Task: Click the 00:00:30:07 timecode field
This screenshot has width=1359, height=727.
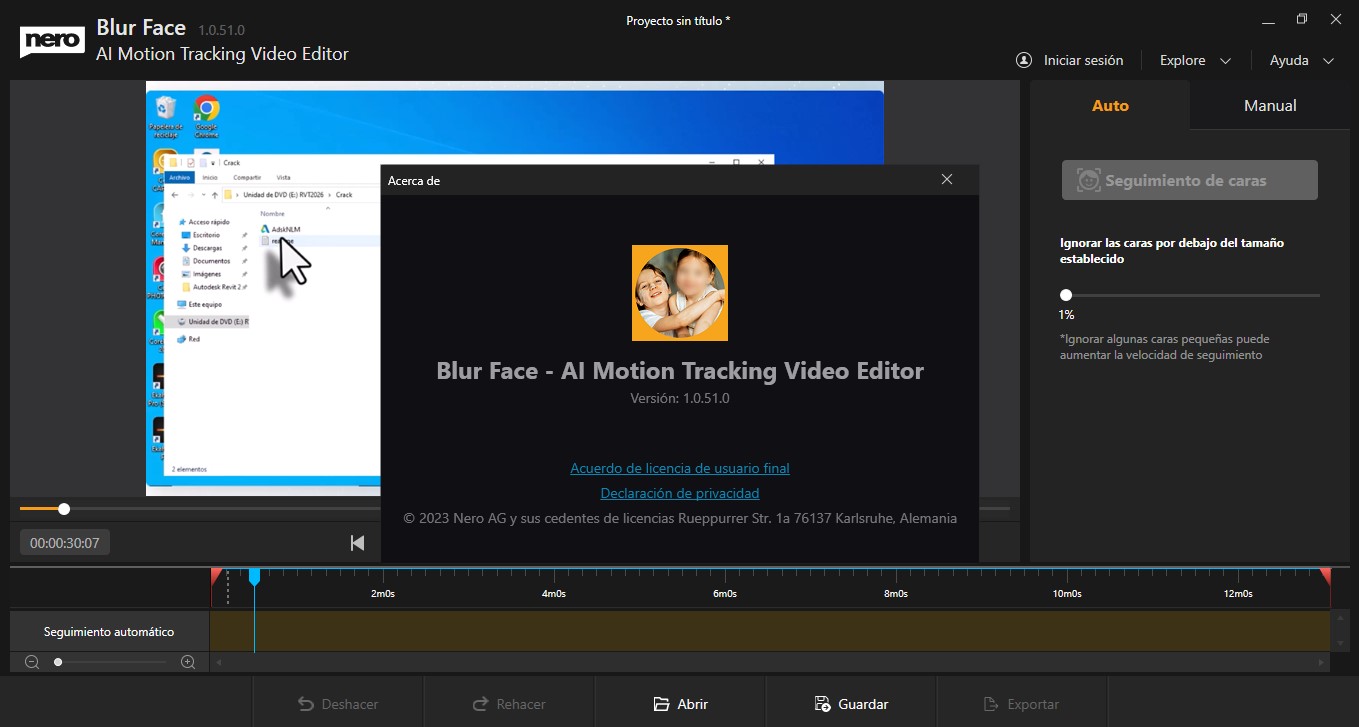Action: 64,542
